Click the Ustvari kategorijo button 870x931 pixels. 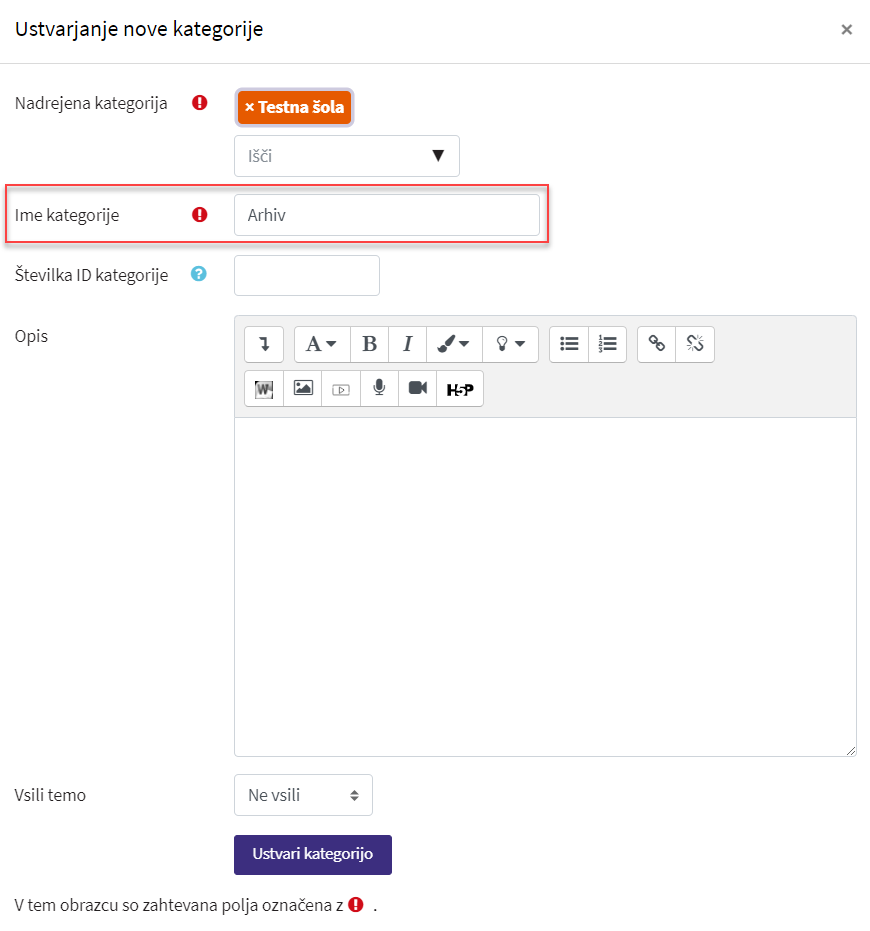coord(313,855)
